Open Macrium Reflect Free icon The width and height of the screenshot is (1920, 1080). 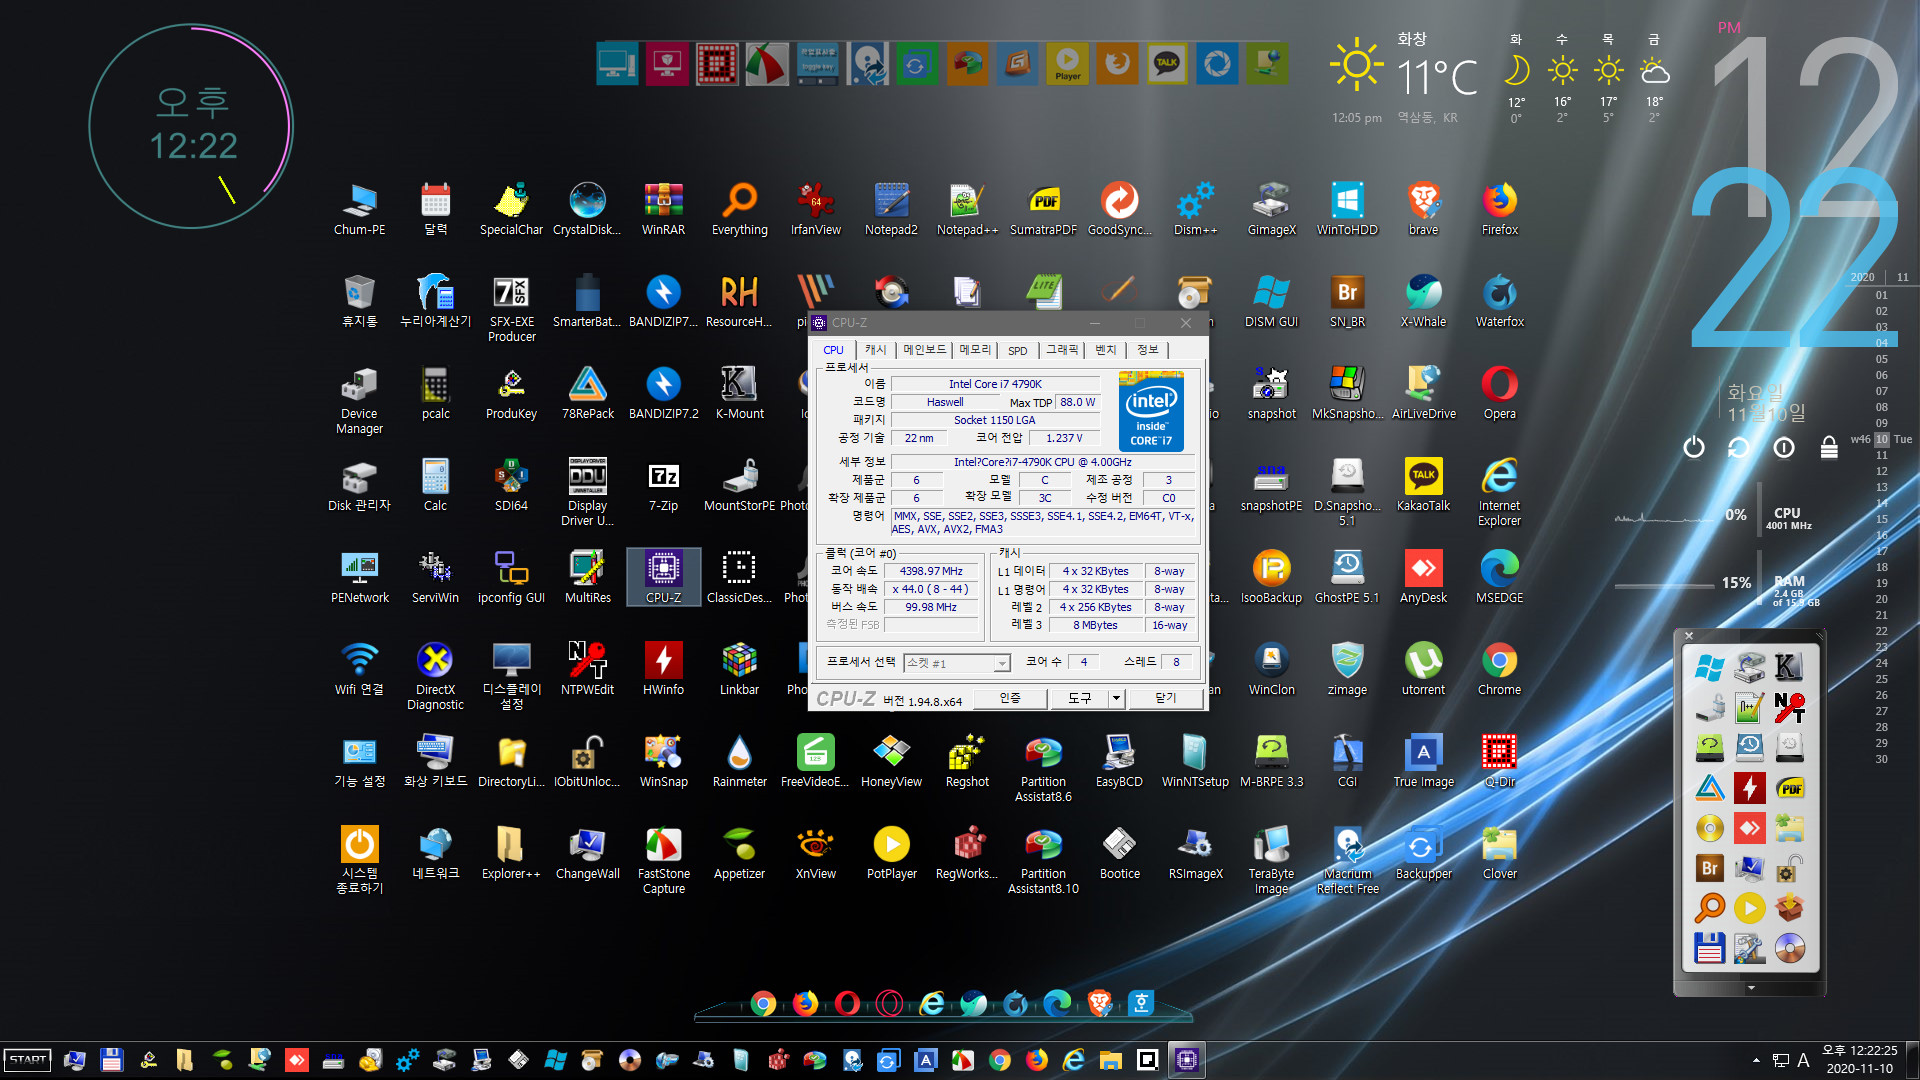point(1348,860)
